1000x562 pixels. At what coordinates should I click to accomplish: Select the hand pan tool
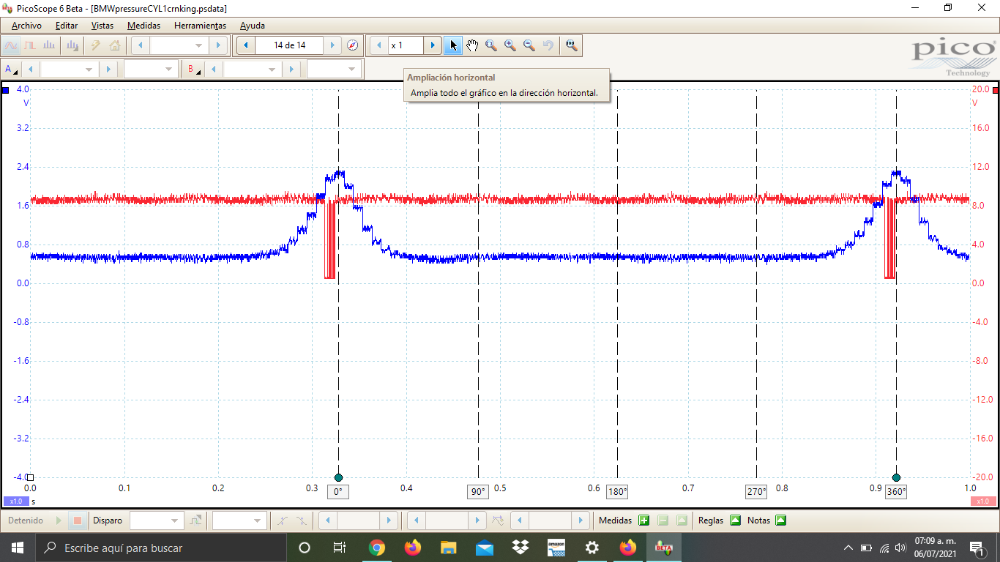tap(472, 45)
